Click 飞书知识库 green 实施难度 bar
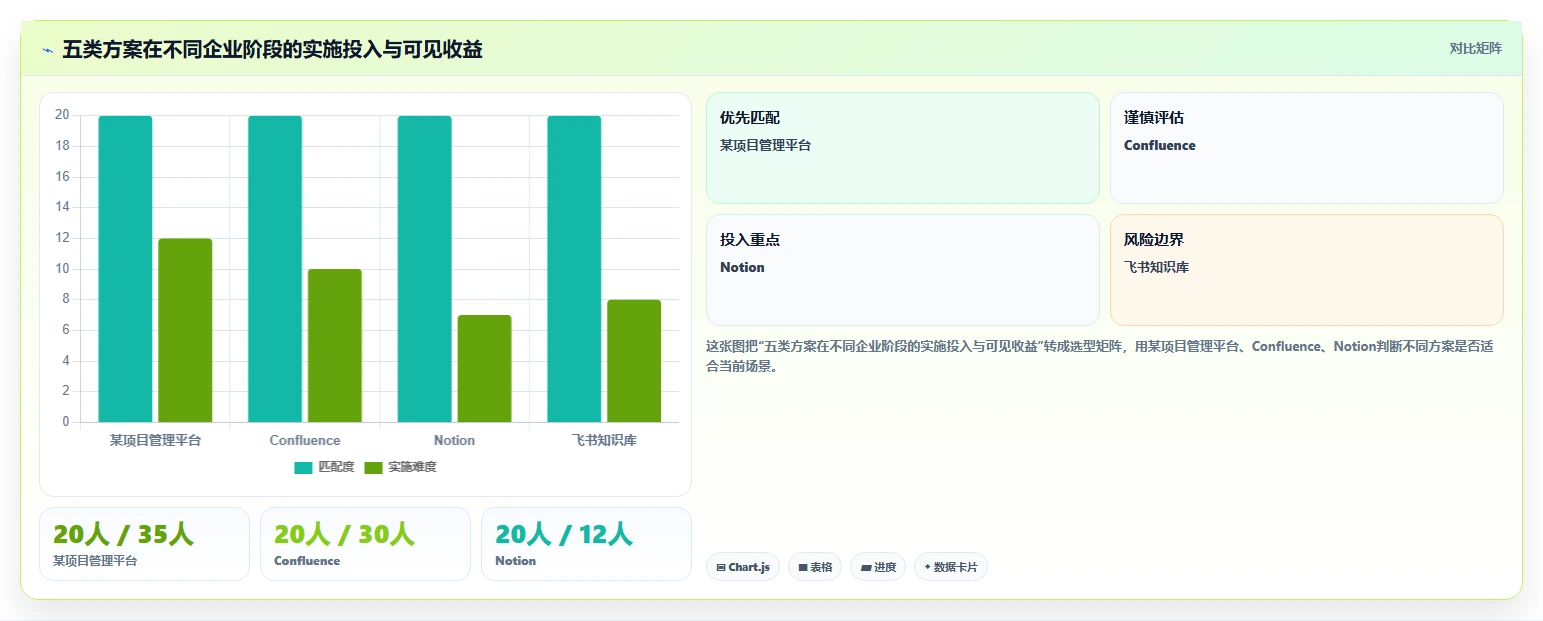1543x621 pixels. point(634,361)
